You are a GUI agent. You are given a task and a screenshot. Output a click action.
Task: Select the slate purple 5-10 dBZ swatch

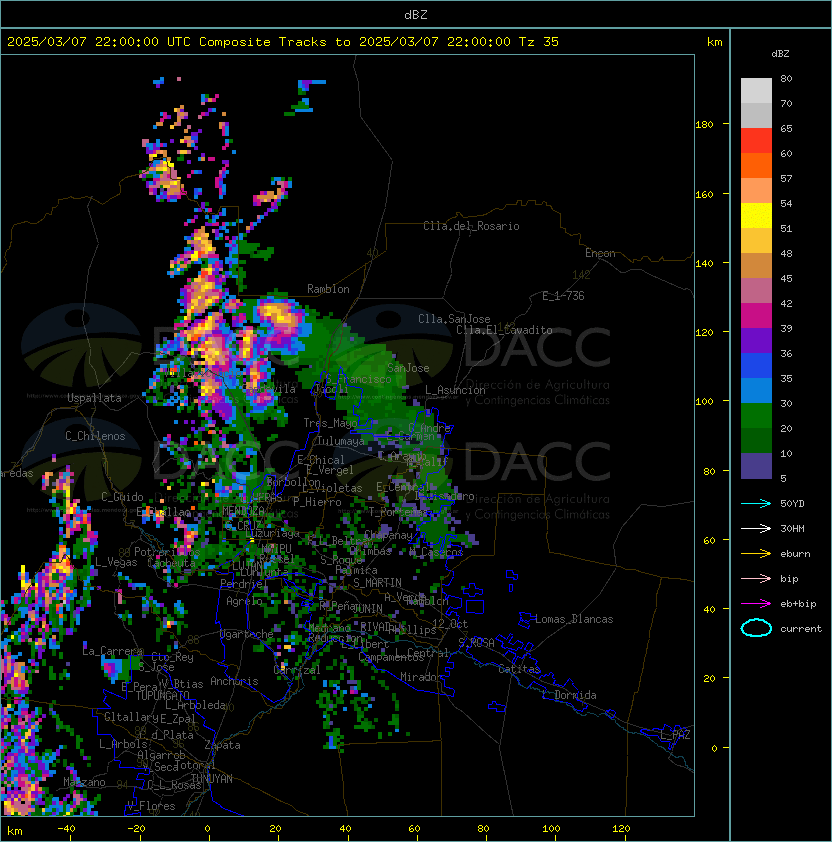click(x=756, y=466)
